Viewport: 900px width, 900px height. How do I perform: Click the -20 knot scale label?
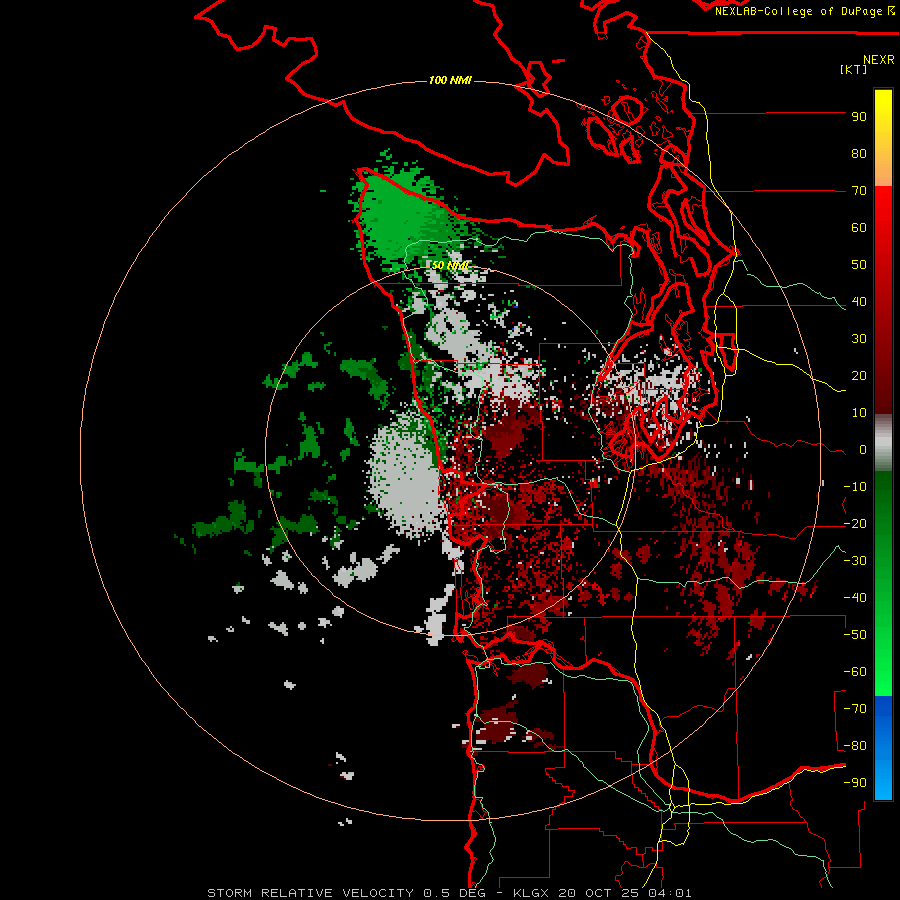(x=855, y=524)
